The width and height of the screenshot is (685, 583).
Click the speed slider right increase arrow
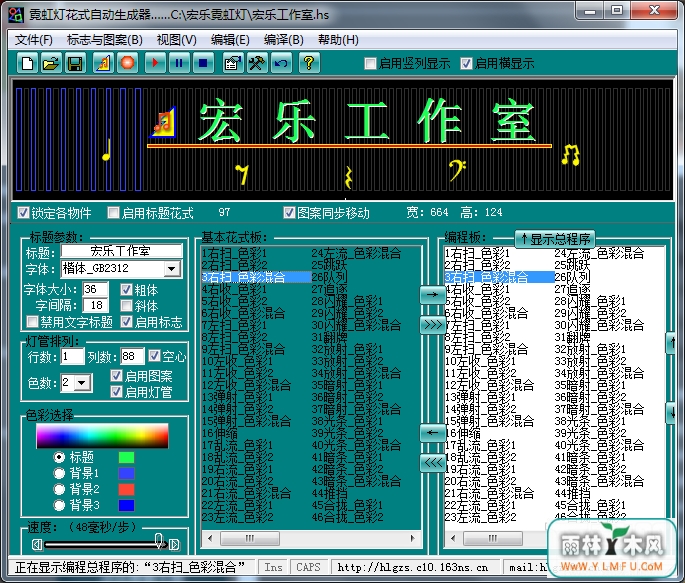pos(174,545)
